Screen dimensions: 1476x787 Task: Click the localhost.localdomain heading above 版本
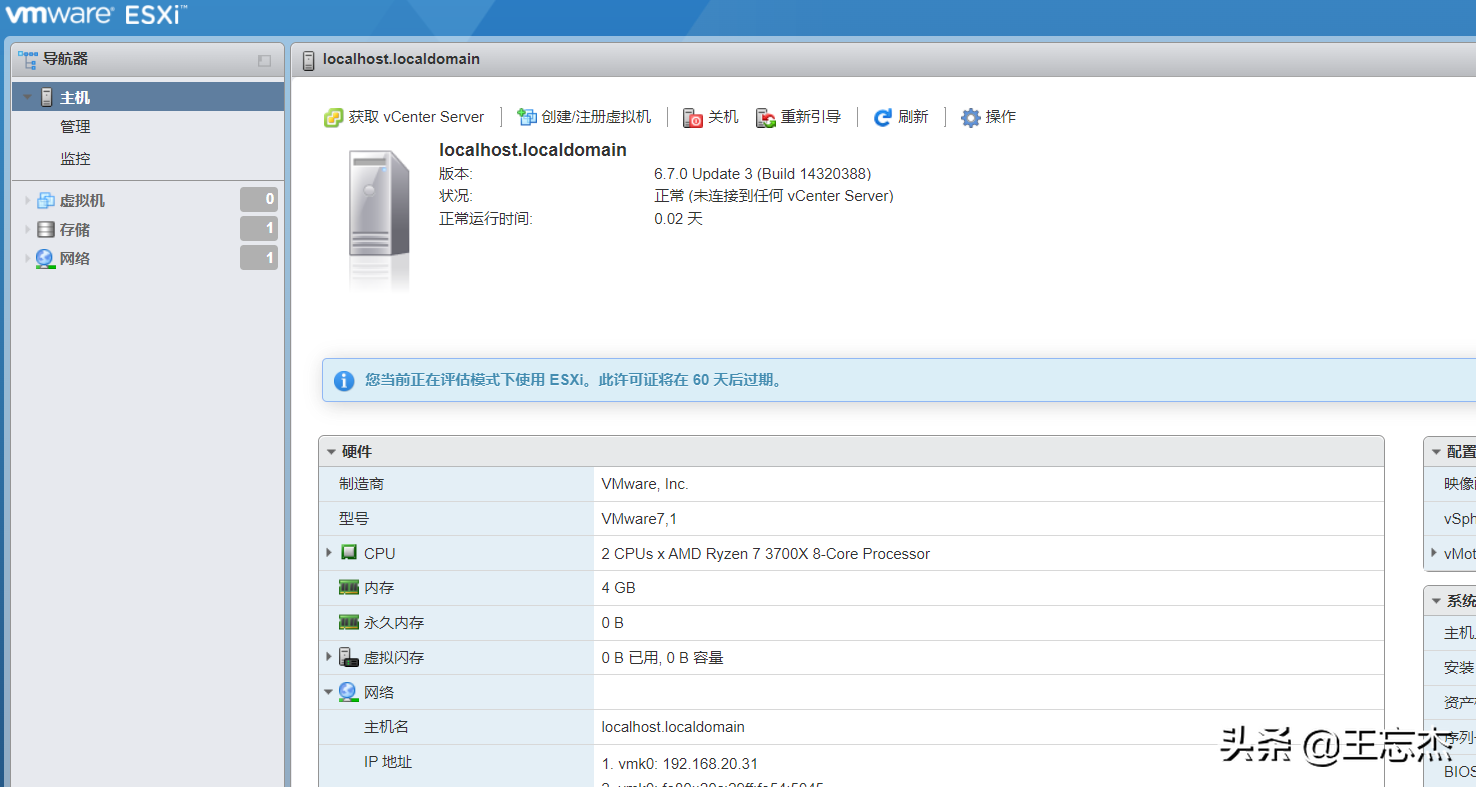533,150
